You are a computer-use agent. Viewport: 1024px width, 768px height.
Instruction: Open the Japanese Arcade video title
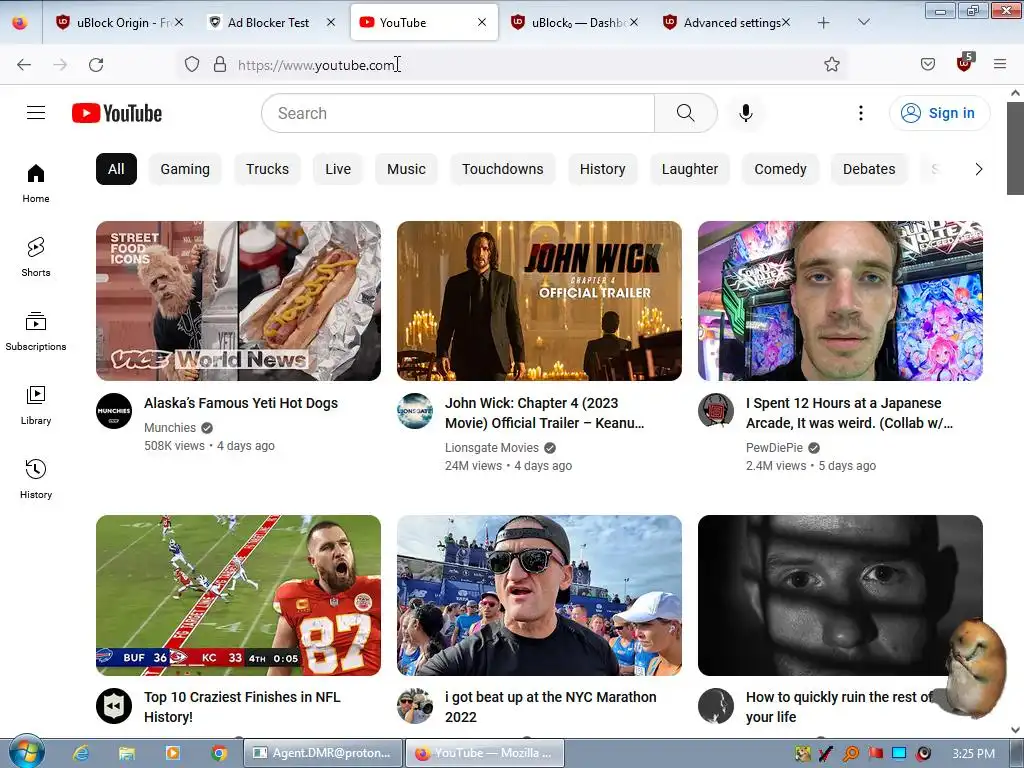pos(849,413)
